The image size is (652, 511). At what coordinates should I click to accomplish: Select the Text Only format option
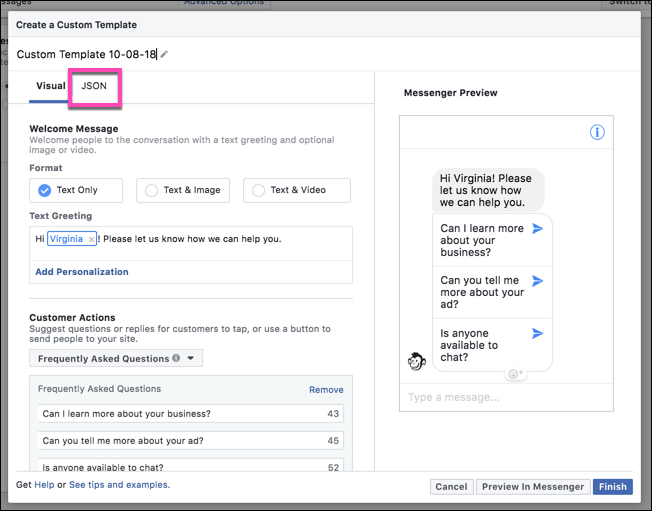point(76,190)
